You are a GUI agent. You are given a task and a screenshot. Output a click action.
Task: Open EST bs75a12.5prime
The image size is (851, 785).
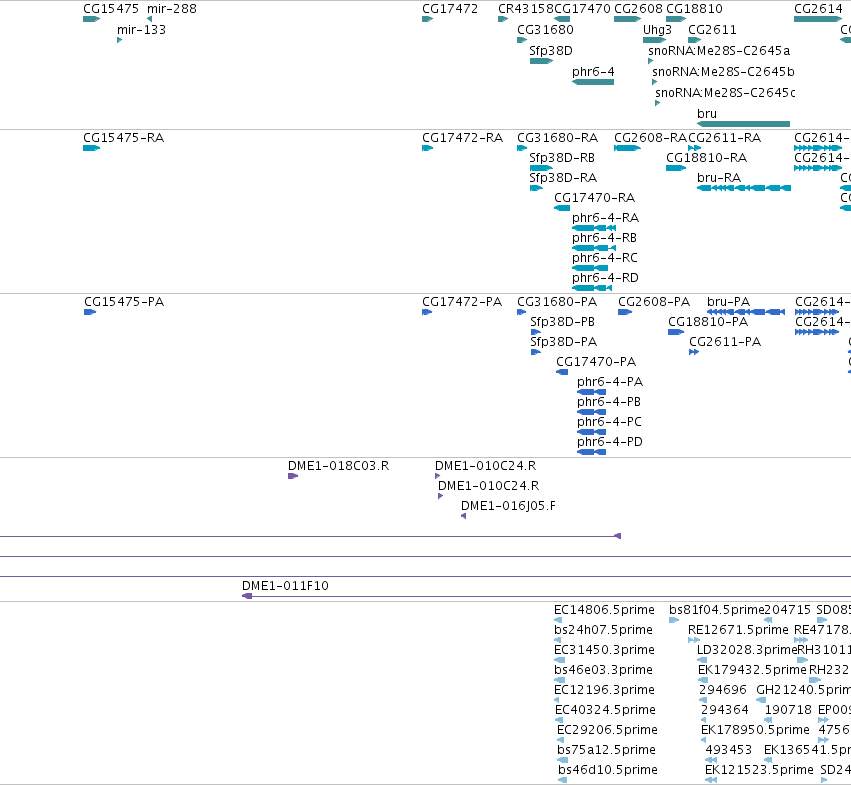pos(563,761)
